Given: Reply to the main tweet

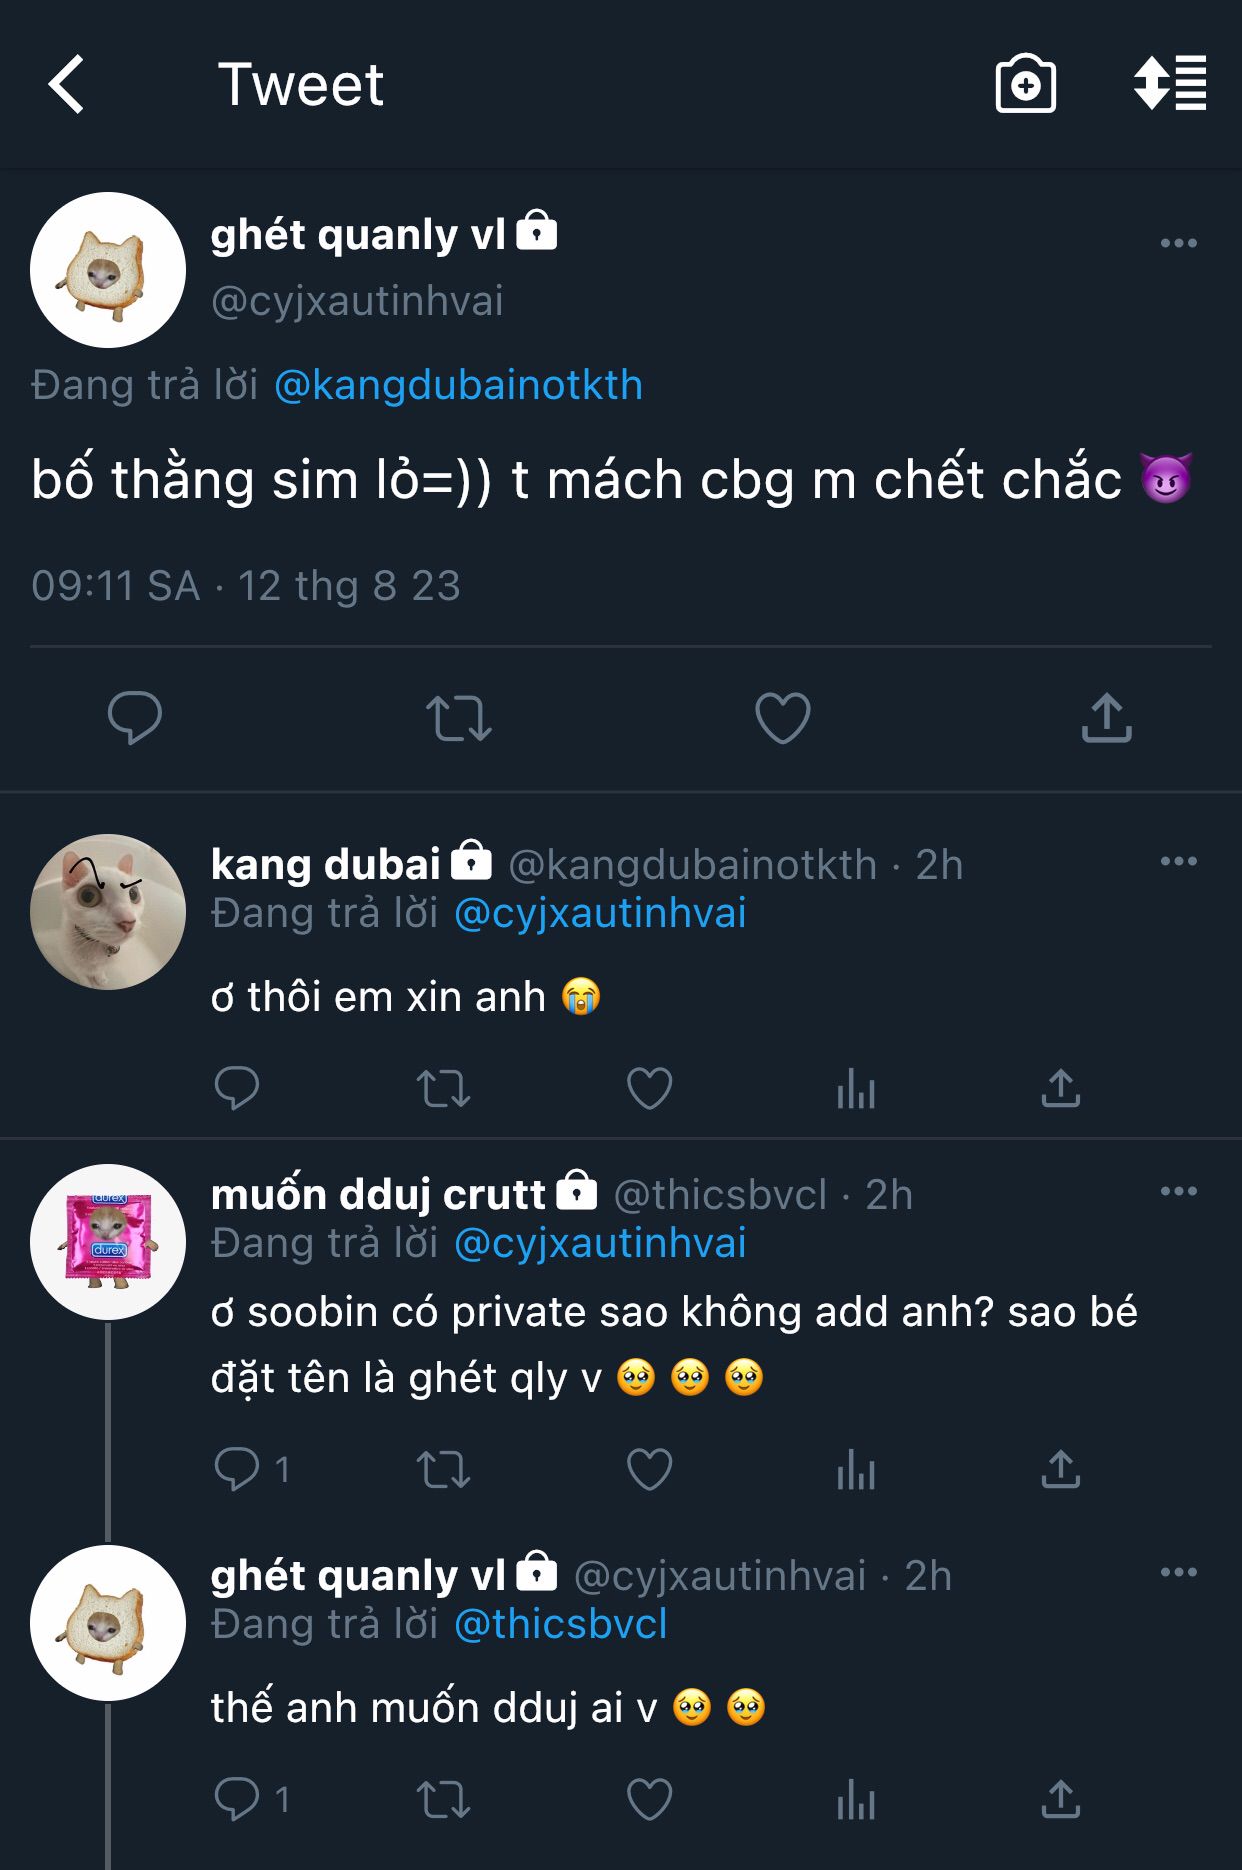Looking at the screenshot, I should click(135, 718).
